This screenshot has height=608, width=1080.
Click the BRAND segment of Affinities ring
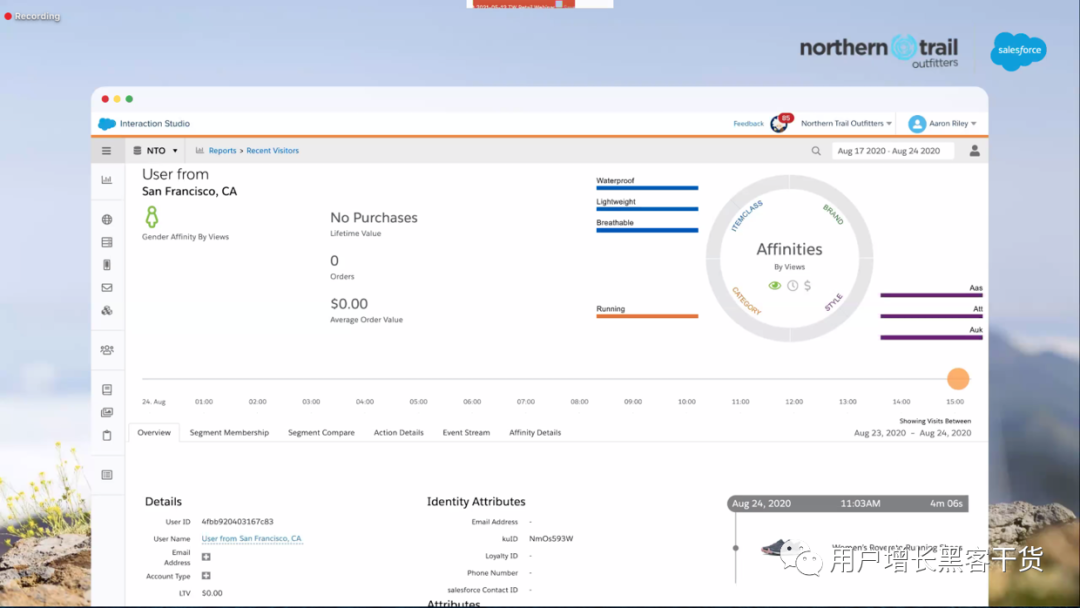(833, 215)
